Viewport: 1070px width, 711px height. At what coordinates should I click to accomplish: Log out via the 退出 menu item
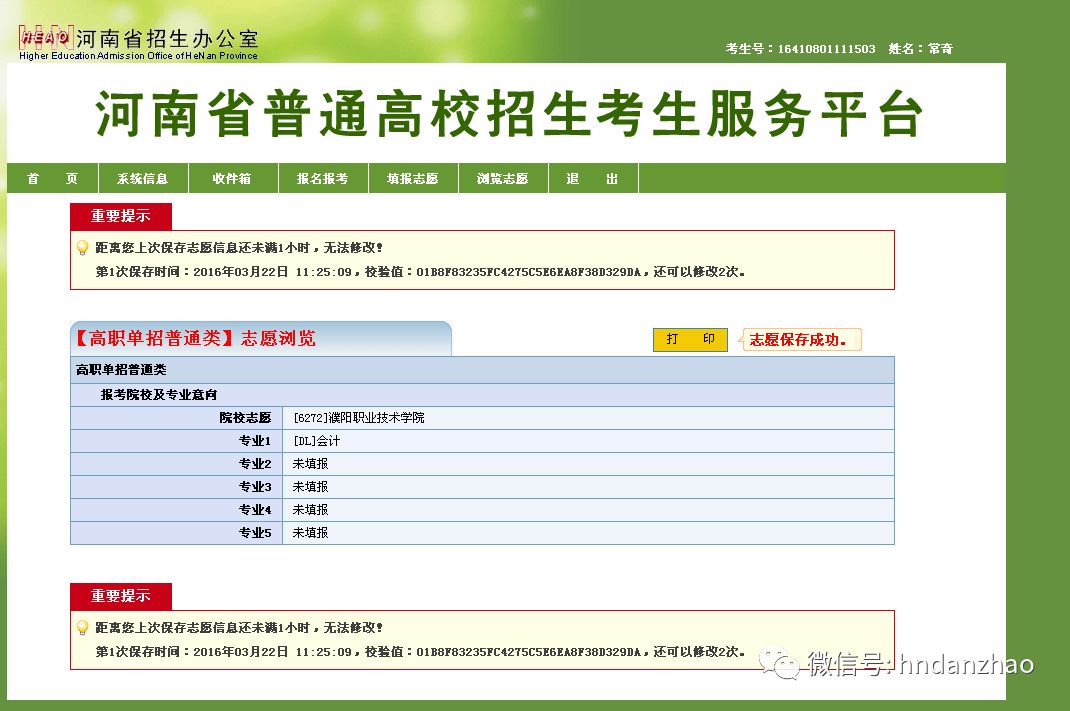[593, 179]
